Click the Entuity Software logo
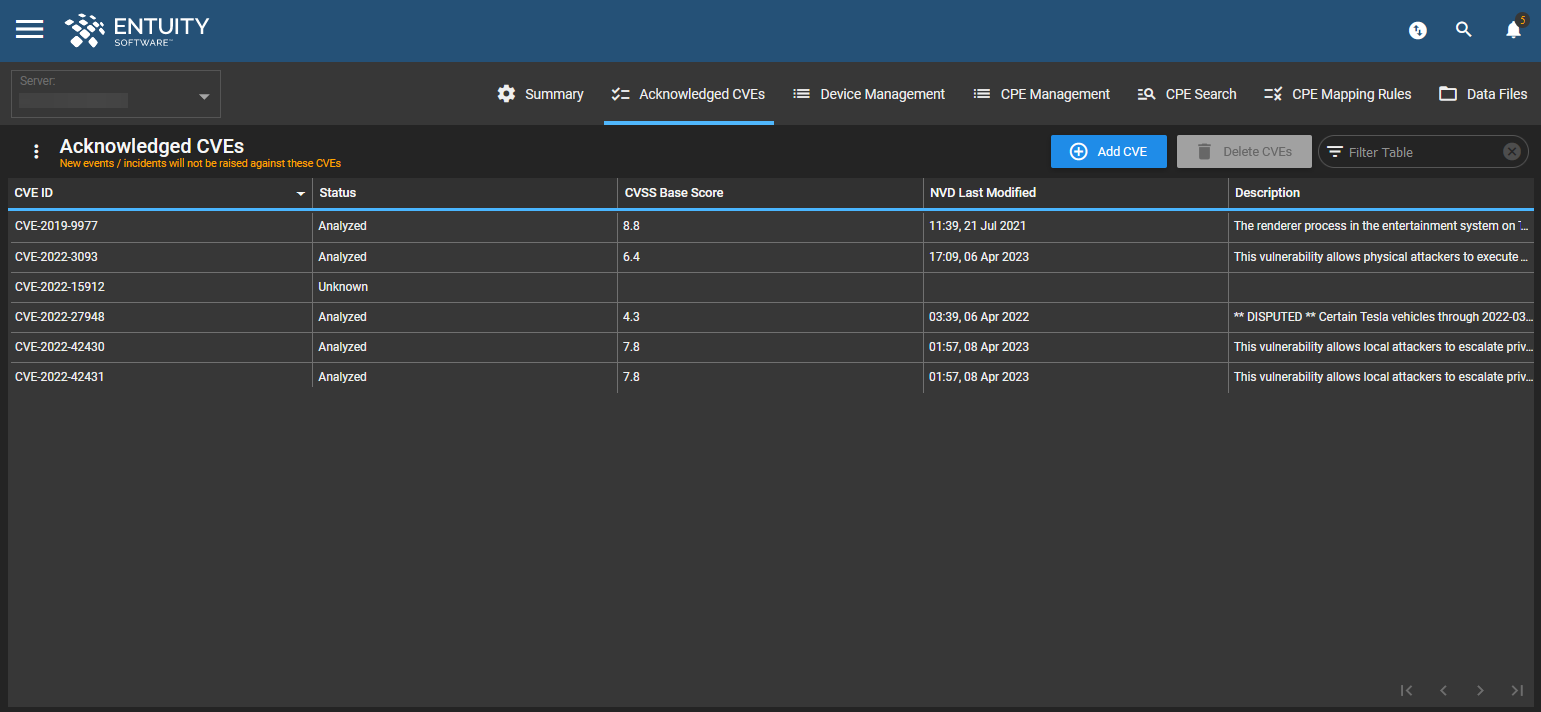Viewport: 1541px width, 712px height. (137, 30)
